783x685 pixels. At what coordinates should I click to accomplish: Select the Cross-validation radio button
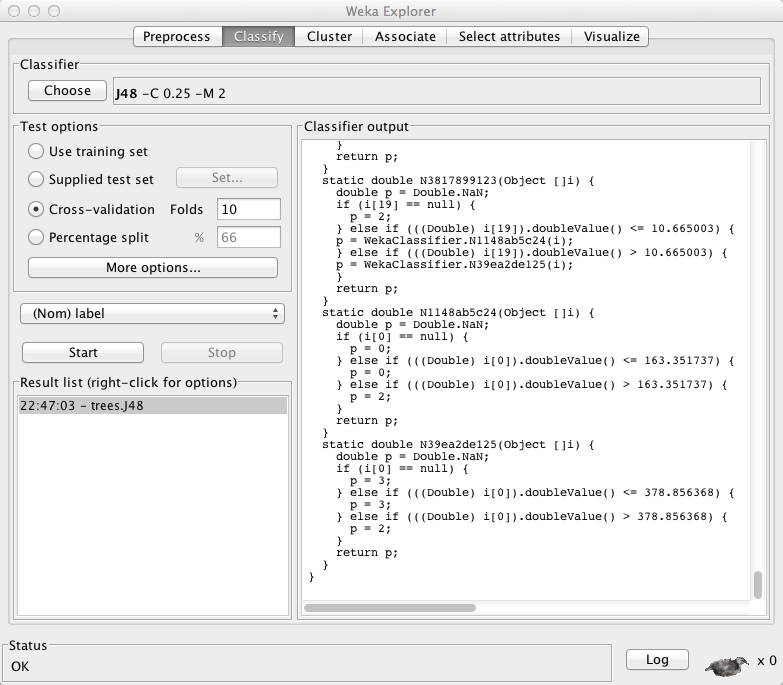coord(36,210)
